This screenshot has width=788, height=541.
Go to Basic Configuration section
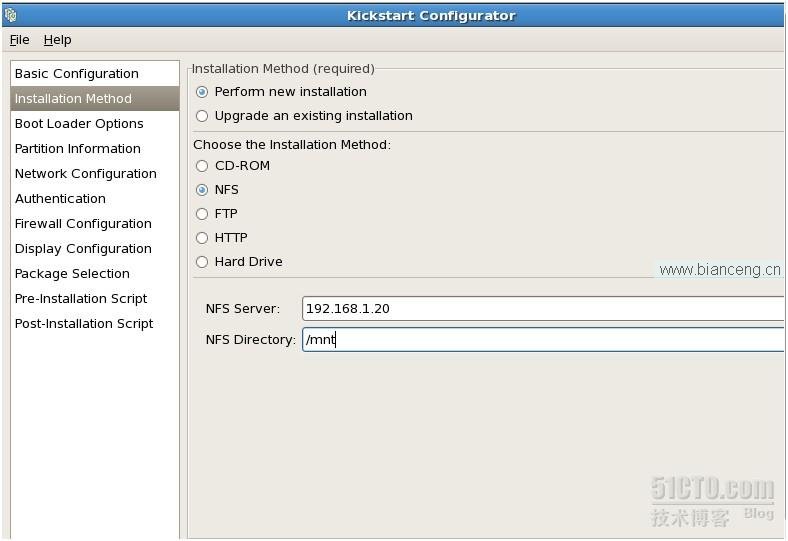click(94, 74)
